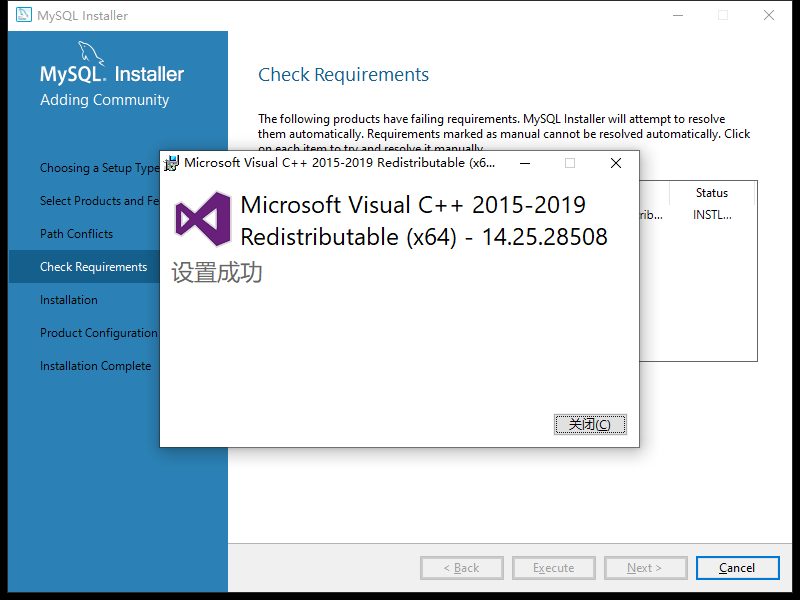Minimize the Visual C++ Redistributable dialog
The height and width of the screenshot is (600, 800).
tap(524, 162)
